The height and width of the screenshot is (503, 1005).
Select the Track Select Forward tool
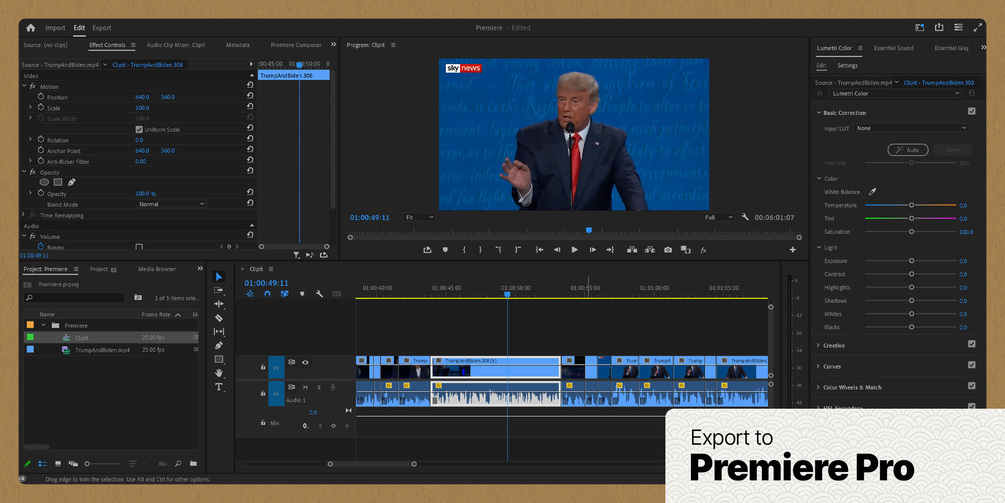click(x=219, y=290)
